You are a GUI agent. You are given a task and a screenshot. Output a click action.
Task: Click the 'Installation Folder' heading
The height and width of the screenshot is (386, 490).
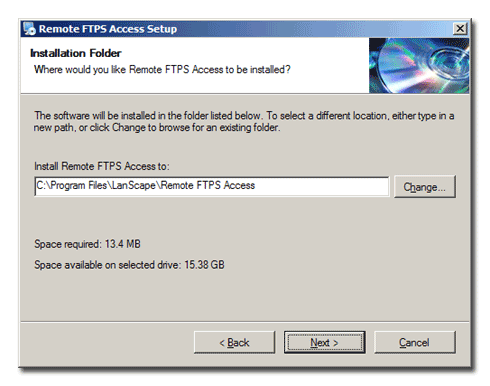pos(76,53)
